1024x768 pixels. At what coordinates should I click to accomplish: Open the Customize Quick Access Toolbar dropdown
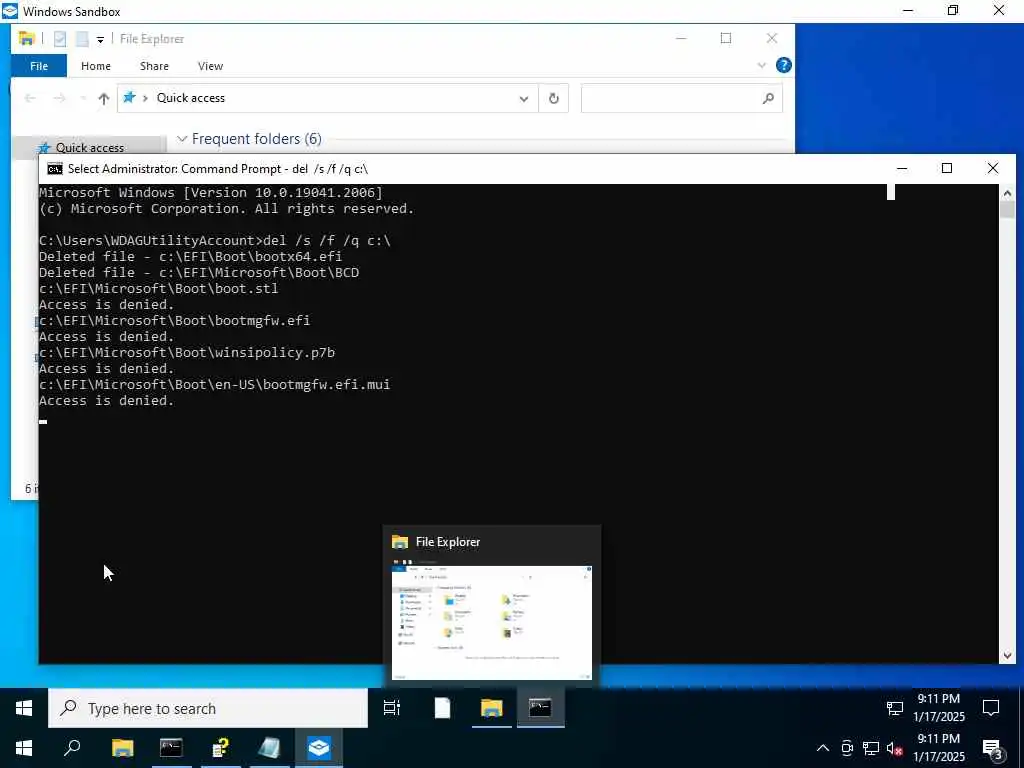[x=100, y=40]
